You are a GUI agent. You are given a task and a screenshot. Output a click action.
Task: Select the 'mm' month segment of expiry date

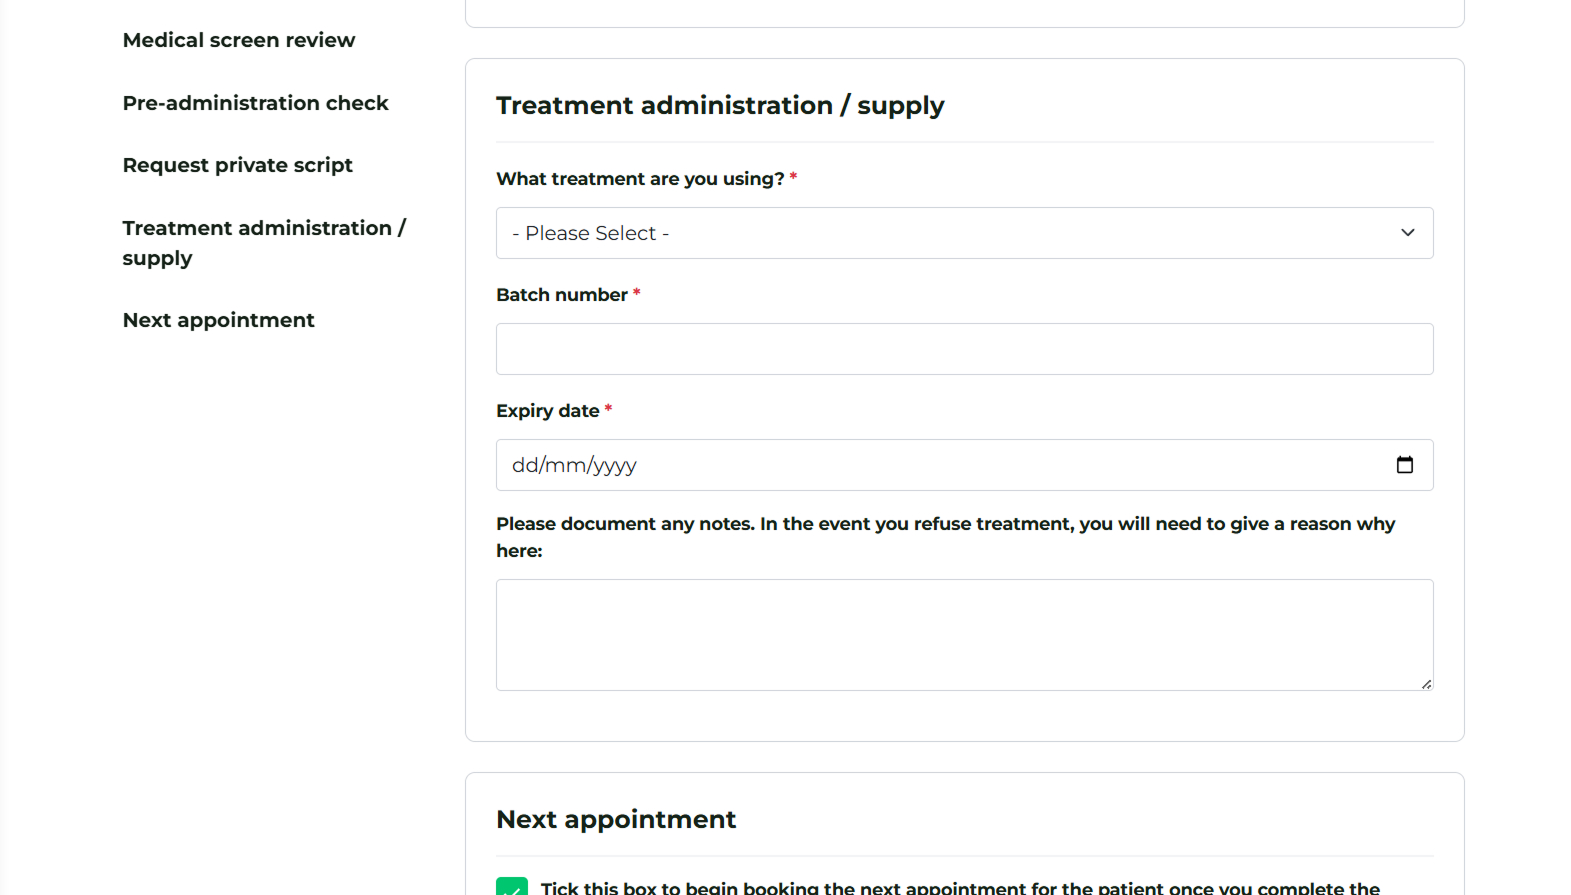coord(565,465)
